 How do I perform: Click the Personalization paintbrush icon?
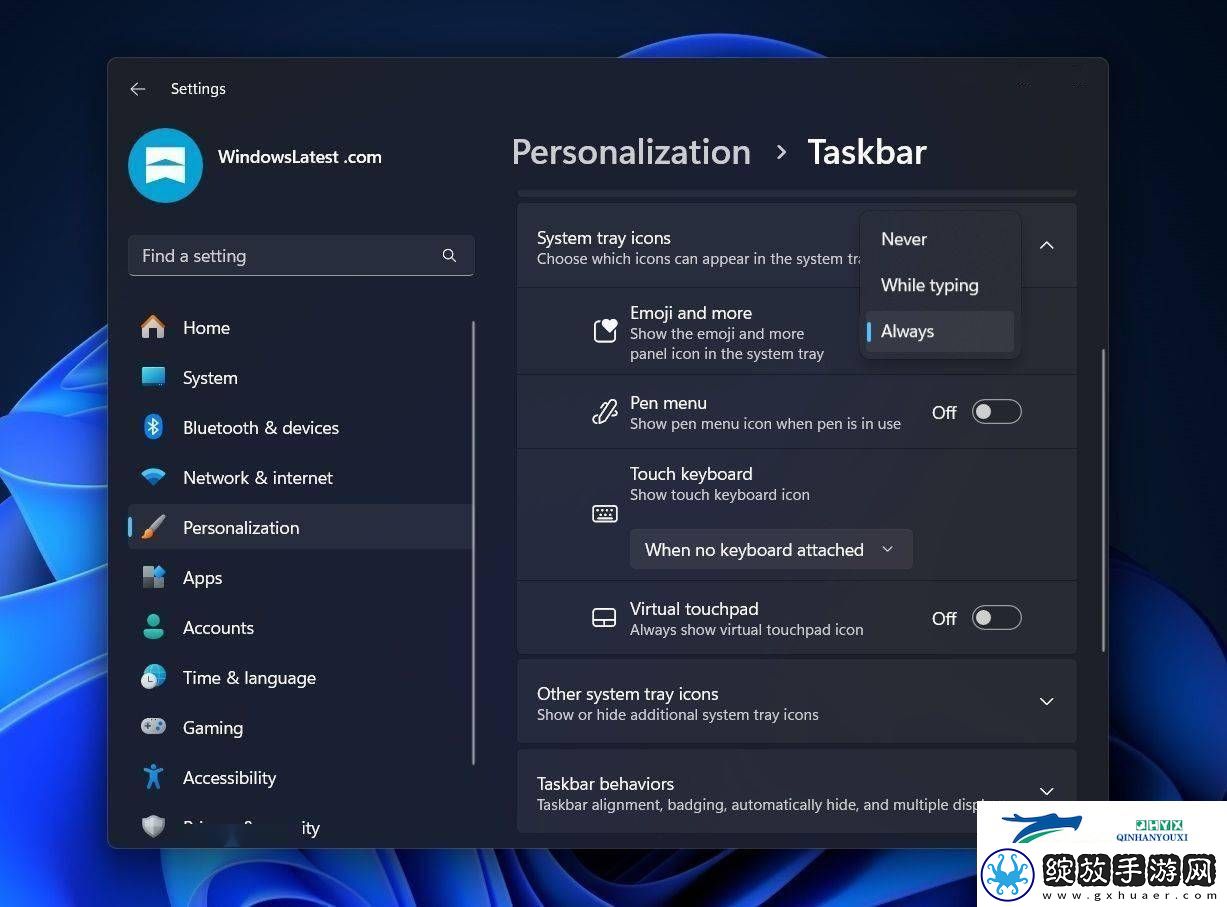point(153,527)
